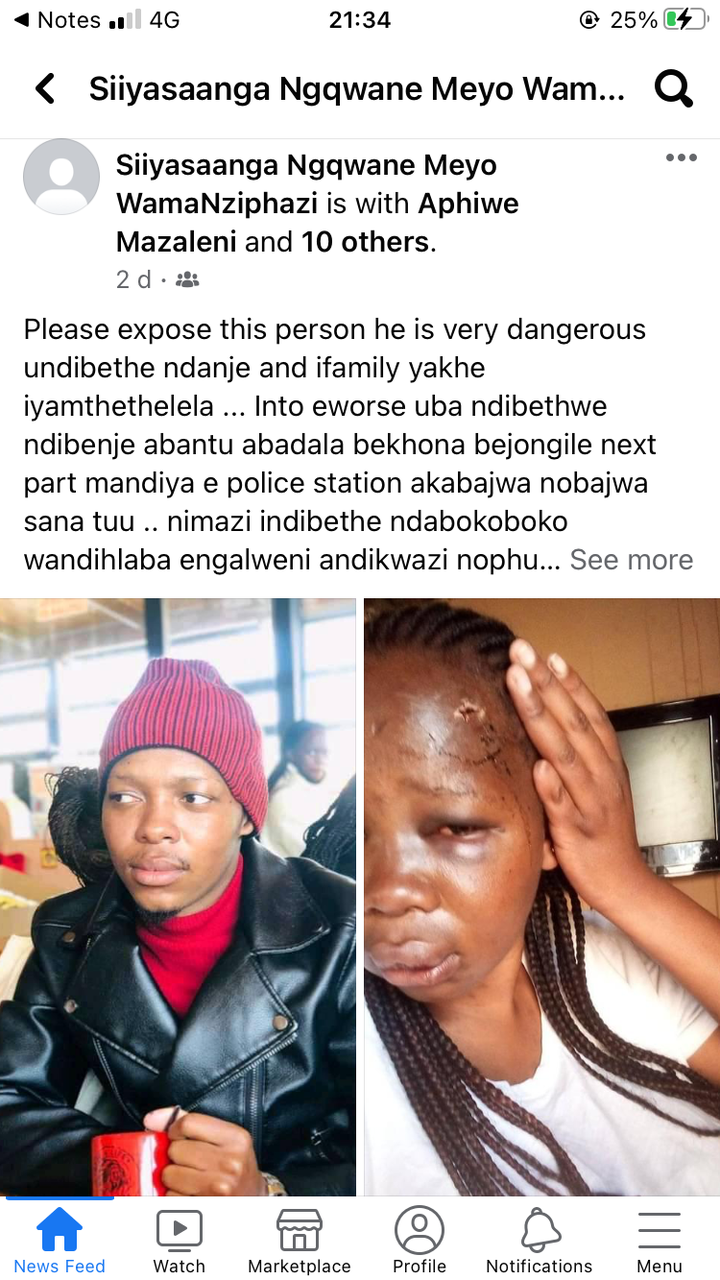
Task: Expand post text with See more
Action: 631,559
